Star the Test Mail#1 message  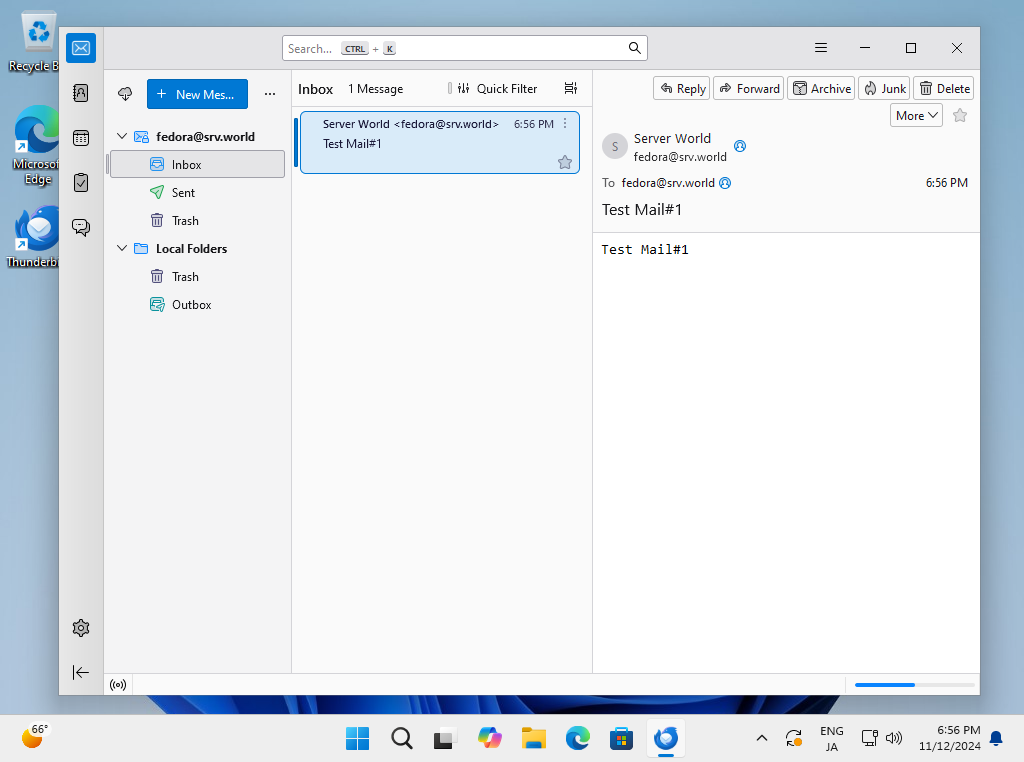click(x=565, y=162)
